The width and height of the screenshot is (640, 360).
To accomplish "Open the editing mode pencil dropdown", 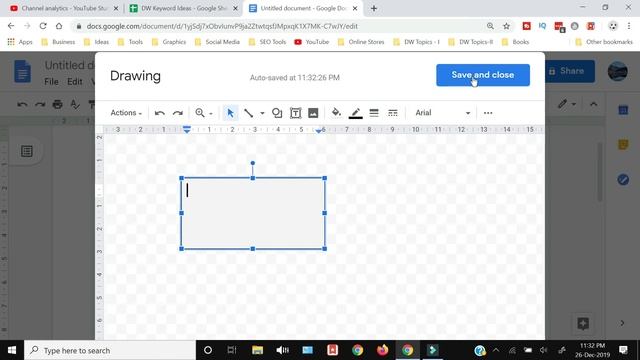I will [567, 104].
